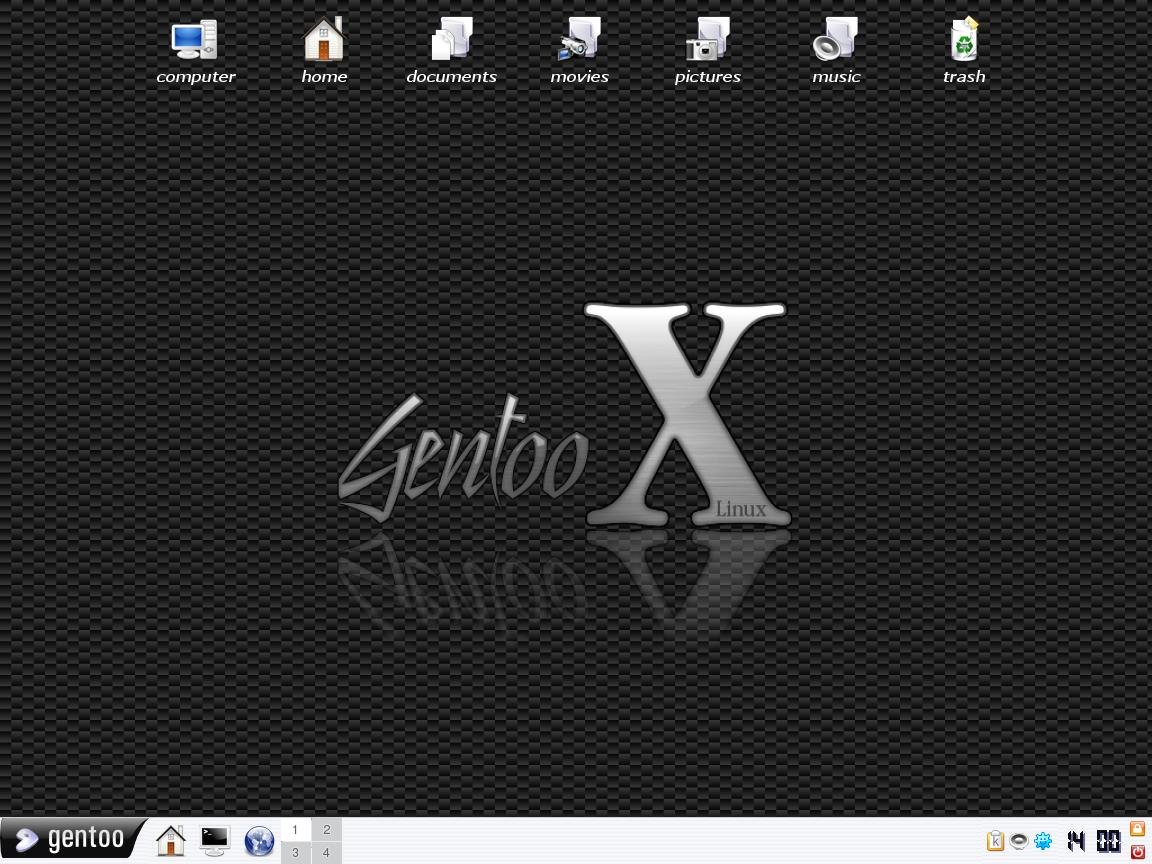Launch the terminal from the taskbar
The height and width of the screenshot is (864, 1152).
[215, 840]
